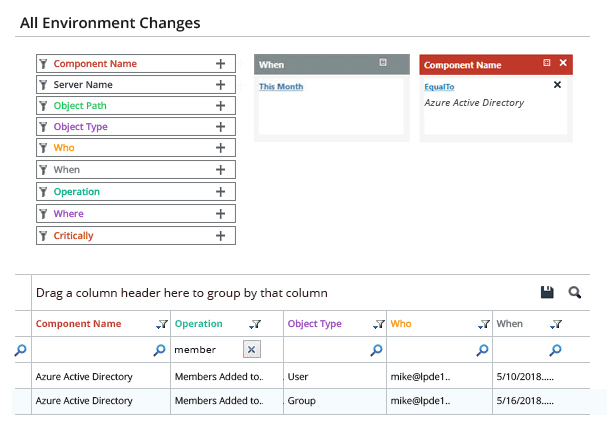The image size is (612, 430).
Task: Click 'mike@lpde1..' in the Group row
Action: pos(420,401)
